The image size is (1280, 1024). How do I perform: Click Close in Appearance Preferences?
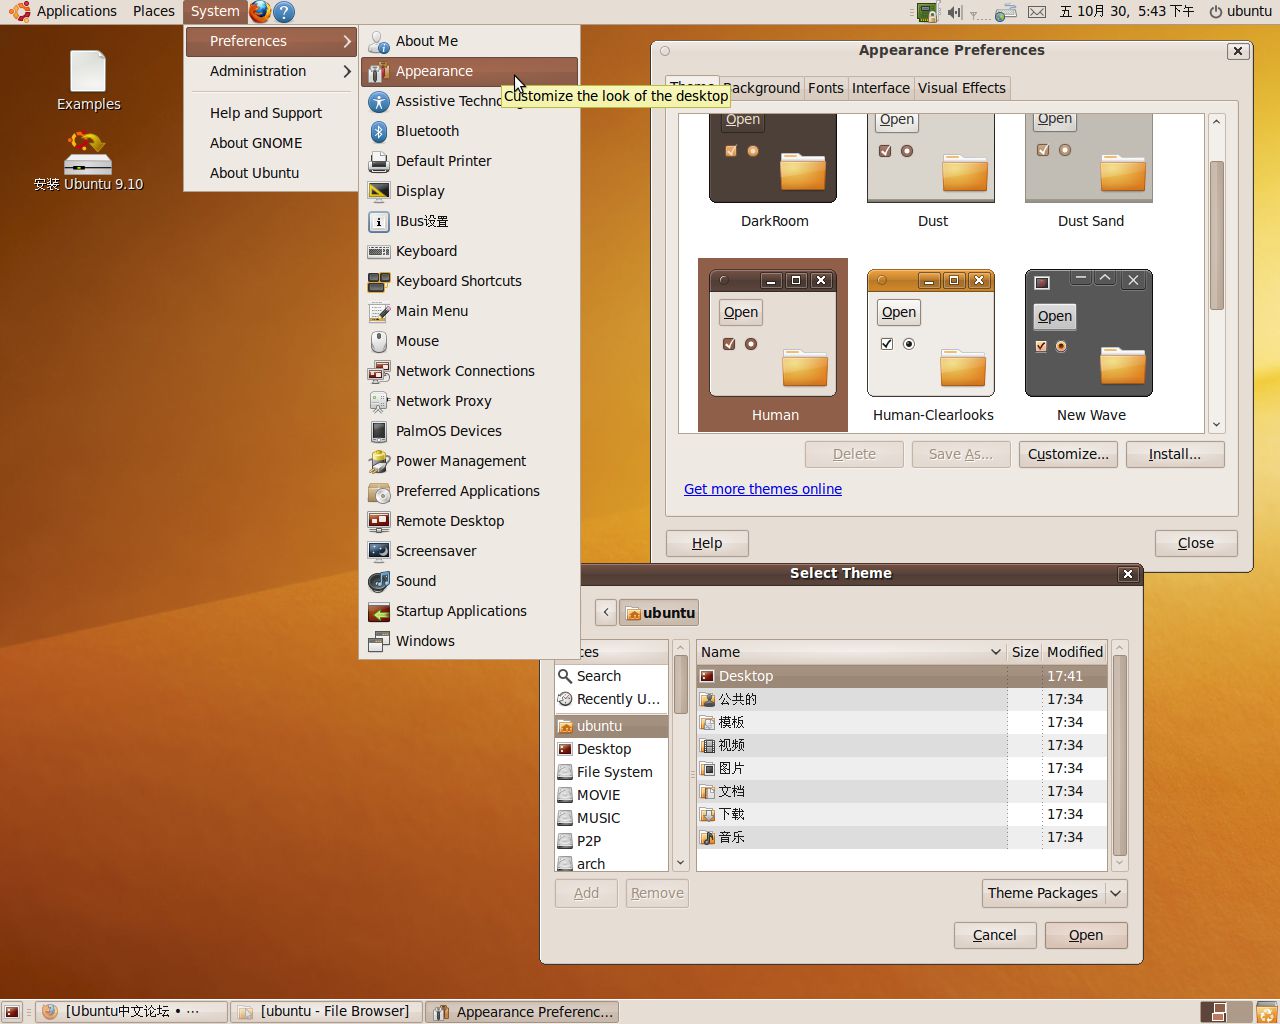[x=1196, y=543]
